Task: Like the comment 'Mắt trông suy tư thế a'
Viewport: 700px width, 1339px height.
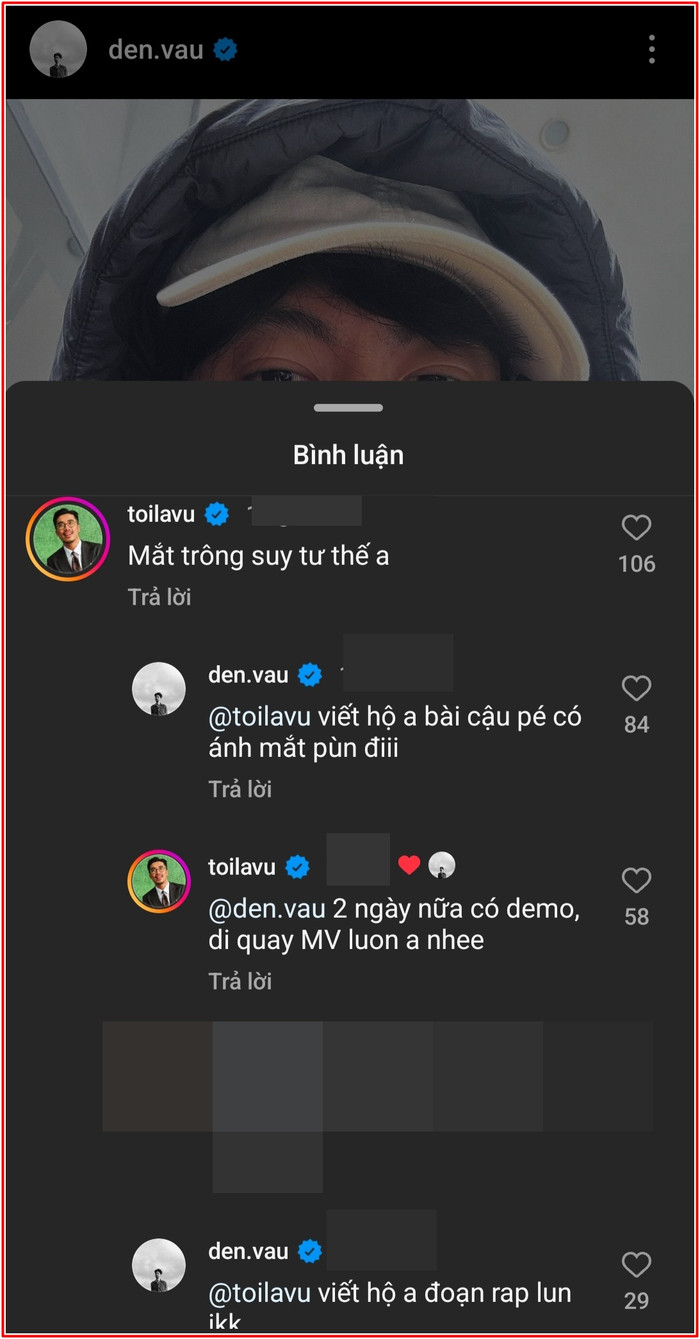Action: [x=636, y=528]
